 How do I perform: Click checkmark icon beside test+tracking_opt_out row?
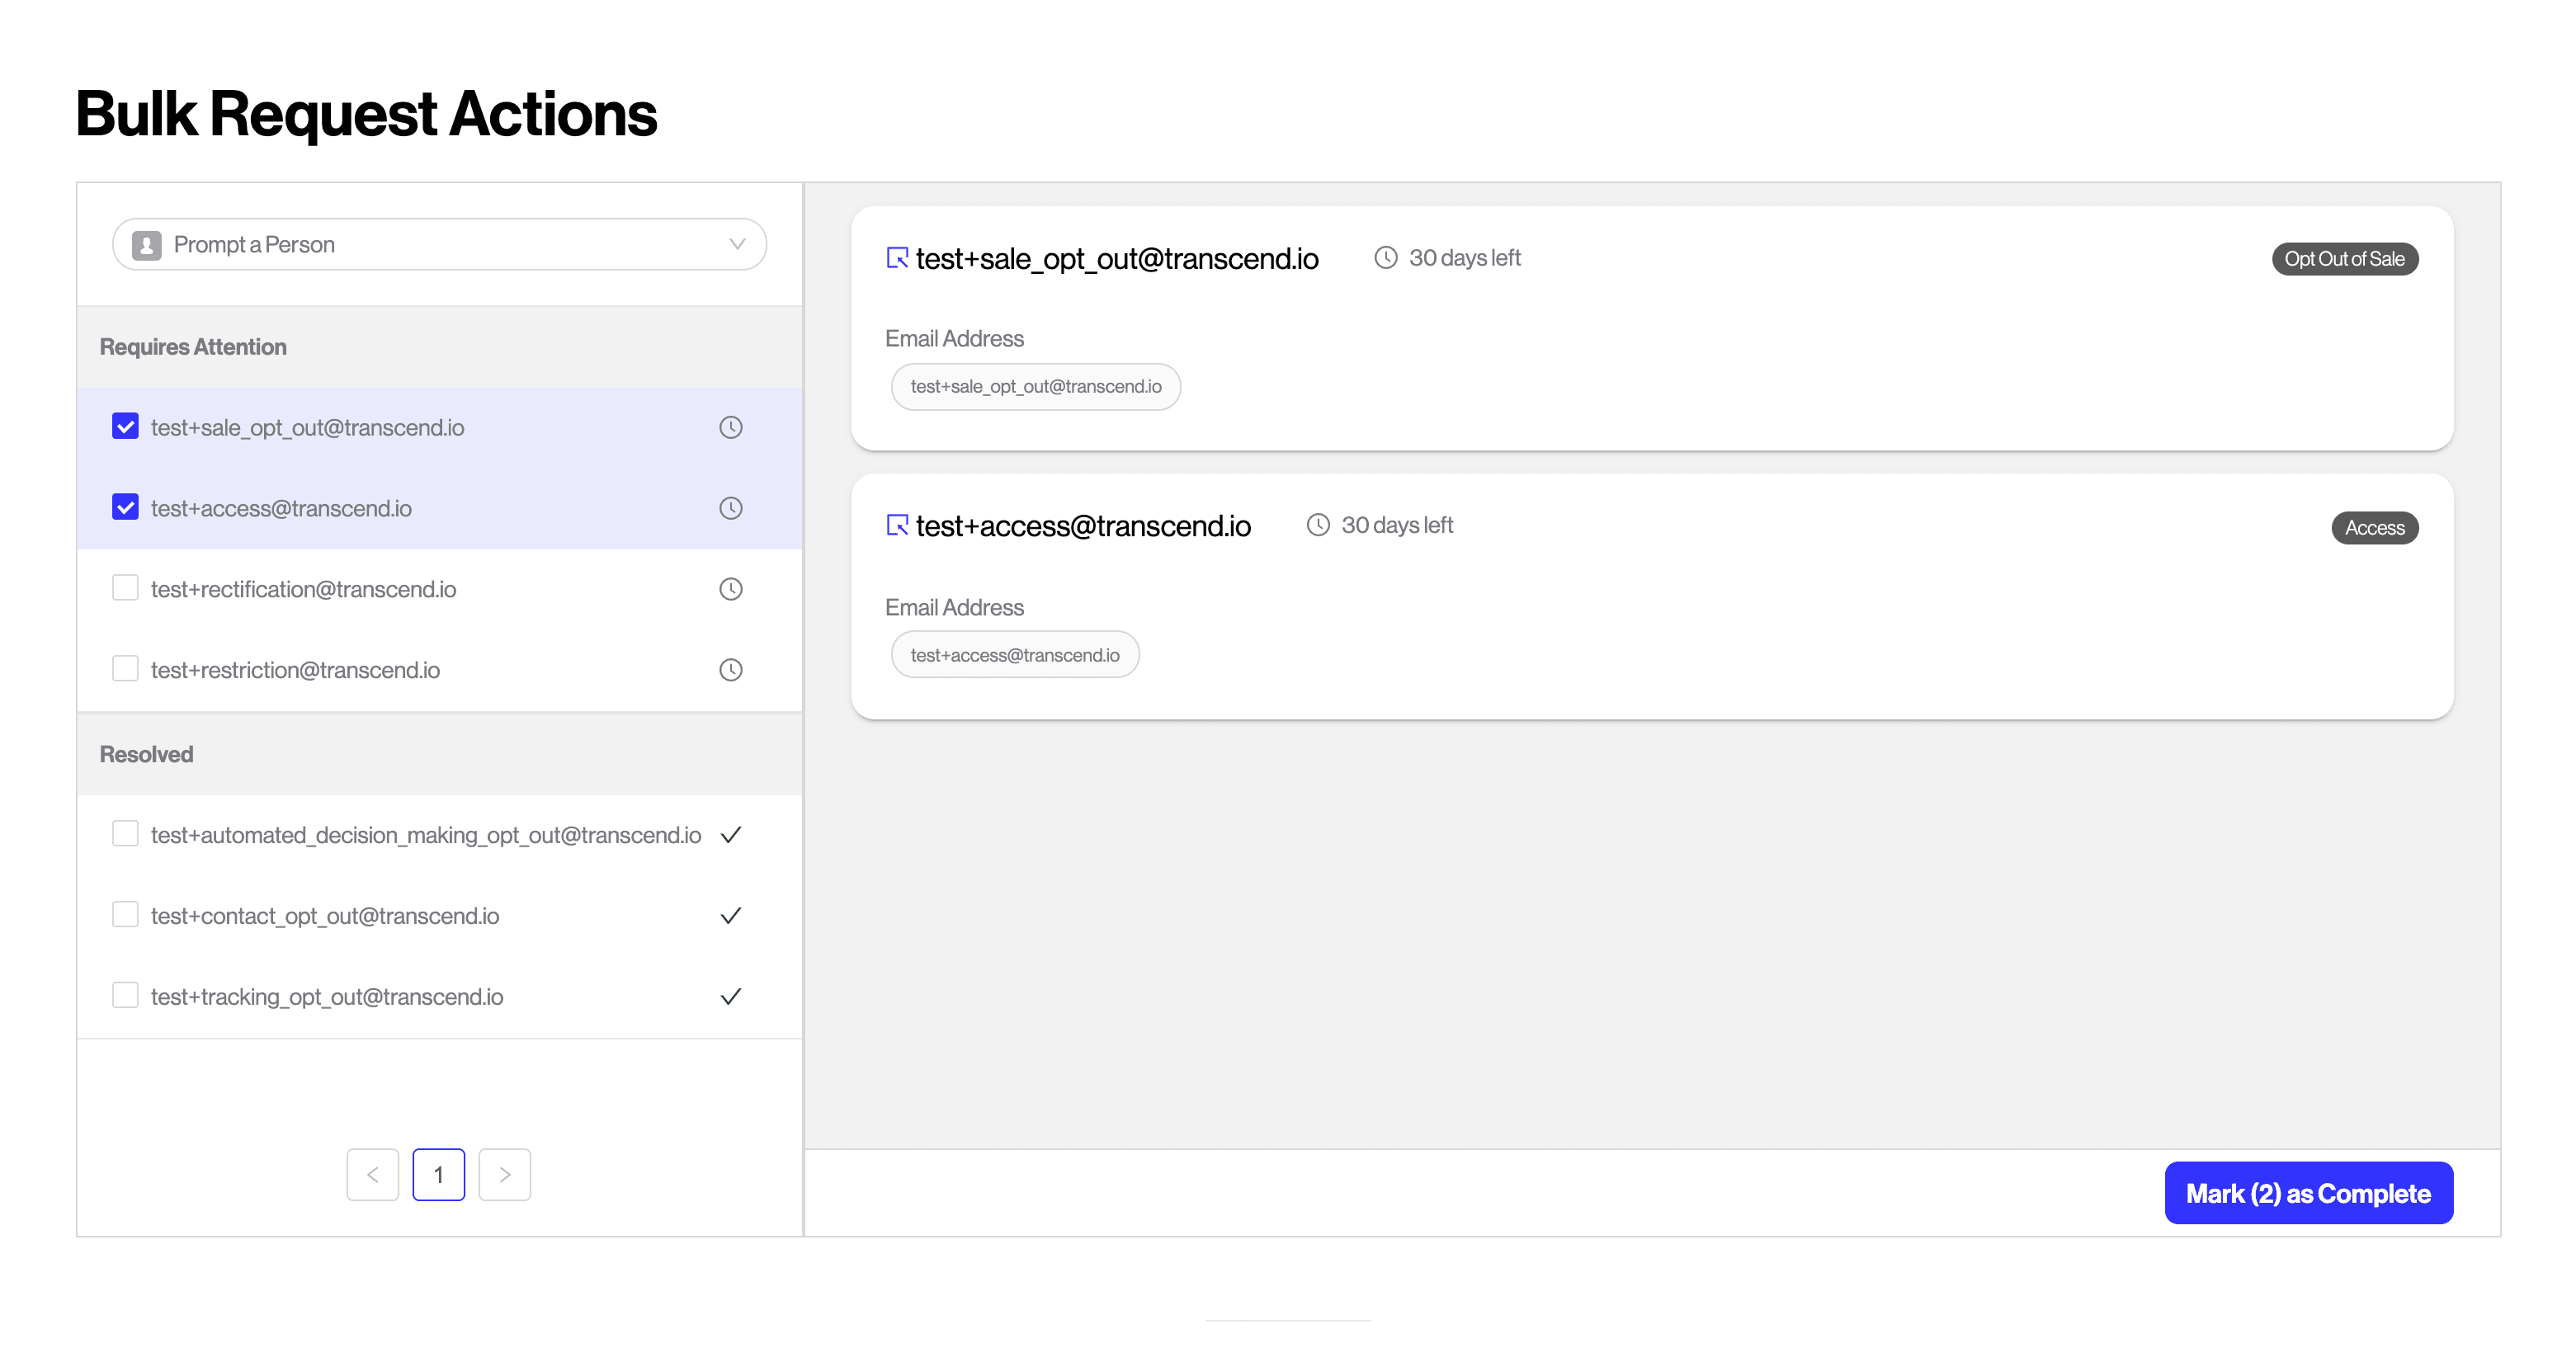tap(731, 997)
